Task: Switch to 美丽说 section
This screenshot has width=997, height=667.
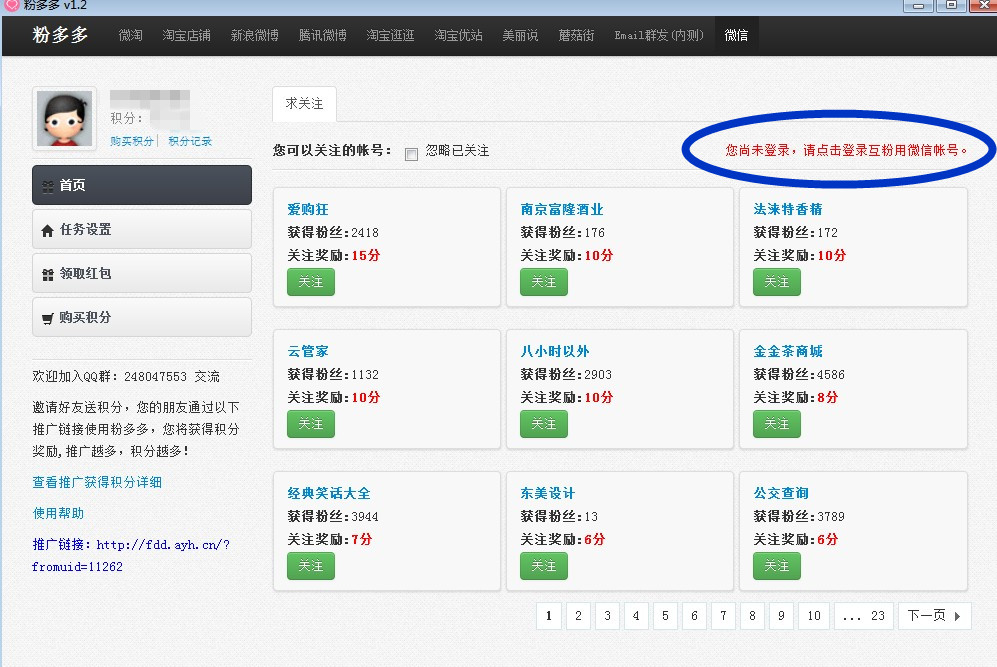Action: click(x=520, y=36)
